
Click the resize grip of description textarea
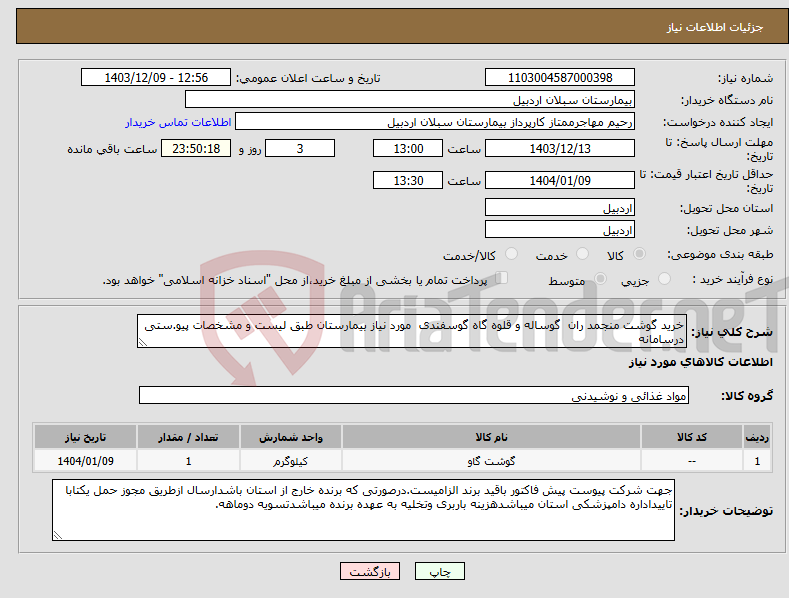[x=143, y=342]
